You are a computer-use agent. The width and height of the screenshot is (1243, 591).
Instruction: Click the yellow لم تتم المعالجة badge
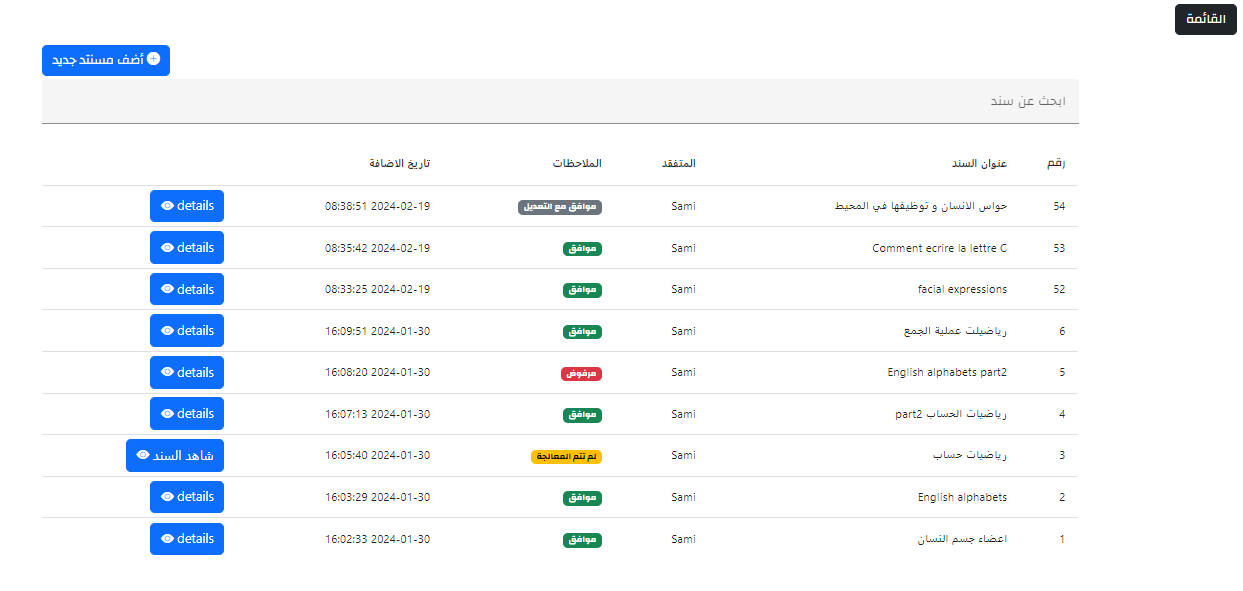(x=566, y=456)
